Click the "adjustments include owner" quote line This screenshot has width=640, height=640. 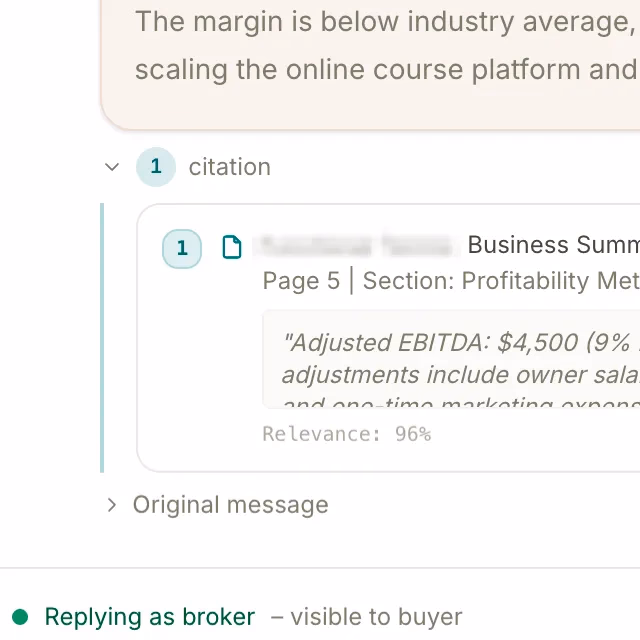pos(460,375)
